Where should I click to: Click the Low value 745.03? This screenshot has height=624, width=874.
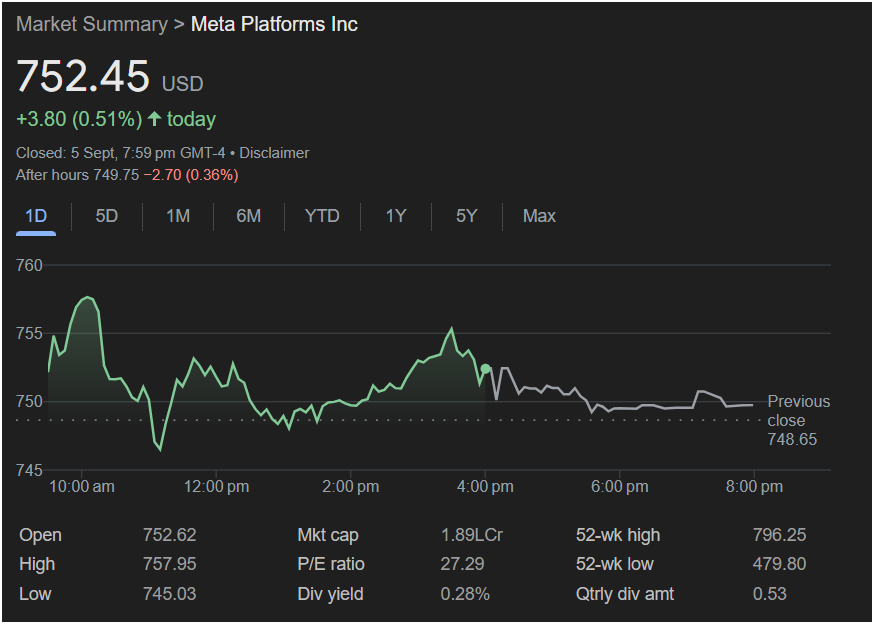tap(169, 594)
